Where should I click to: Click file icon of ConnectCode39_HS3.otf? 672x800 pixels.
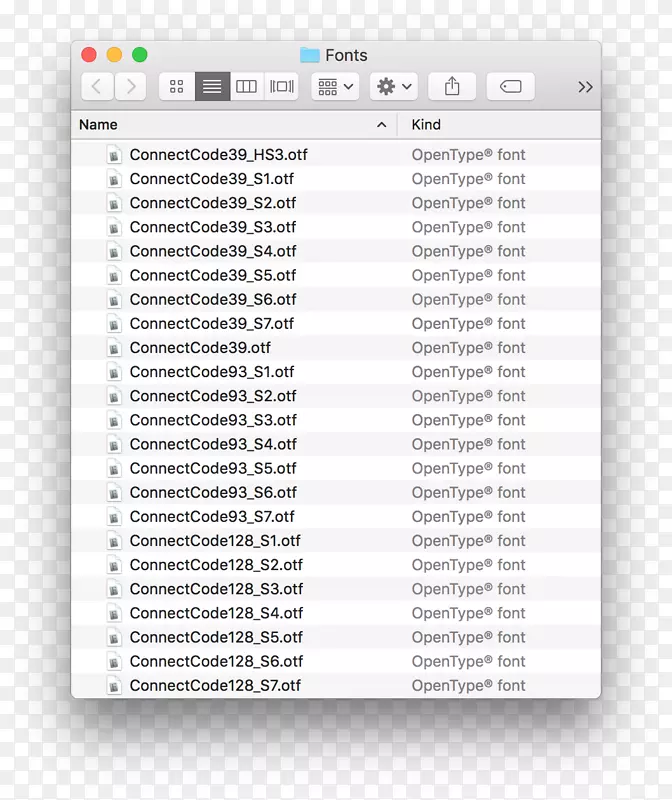coord(114,155)
